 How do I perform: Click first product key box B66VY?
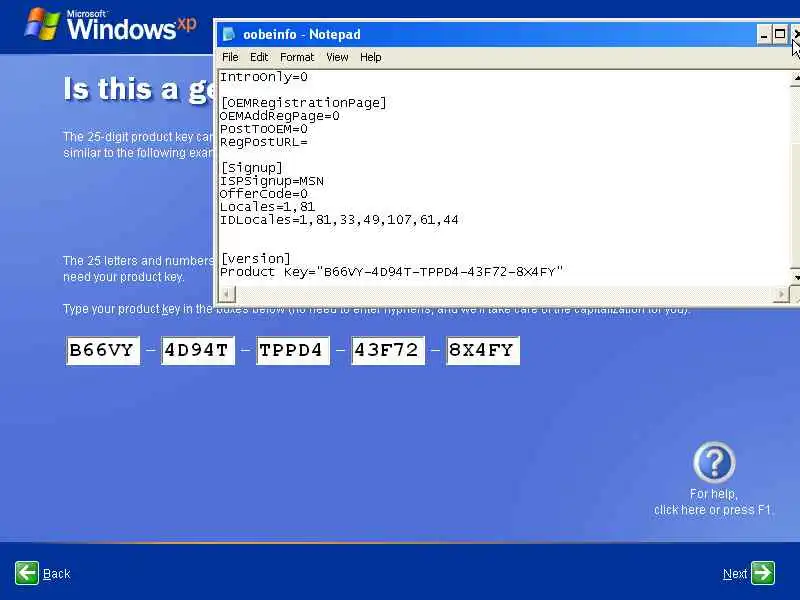click(103, 351)
